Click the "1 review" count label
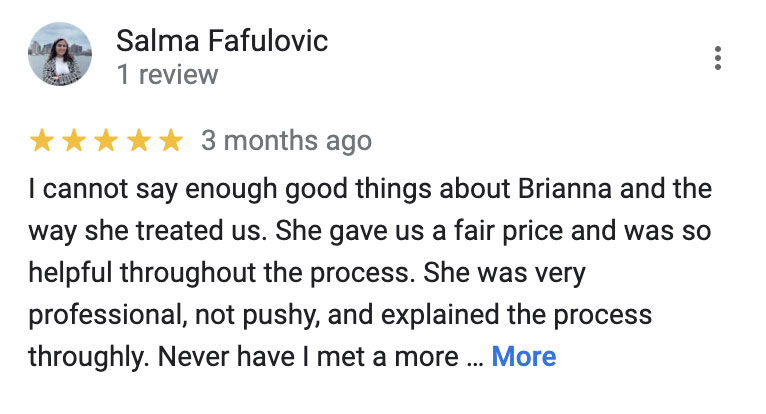Viewport: 766px width, 414px height. coord(168,75)
